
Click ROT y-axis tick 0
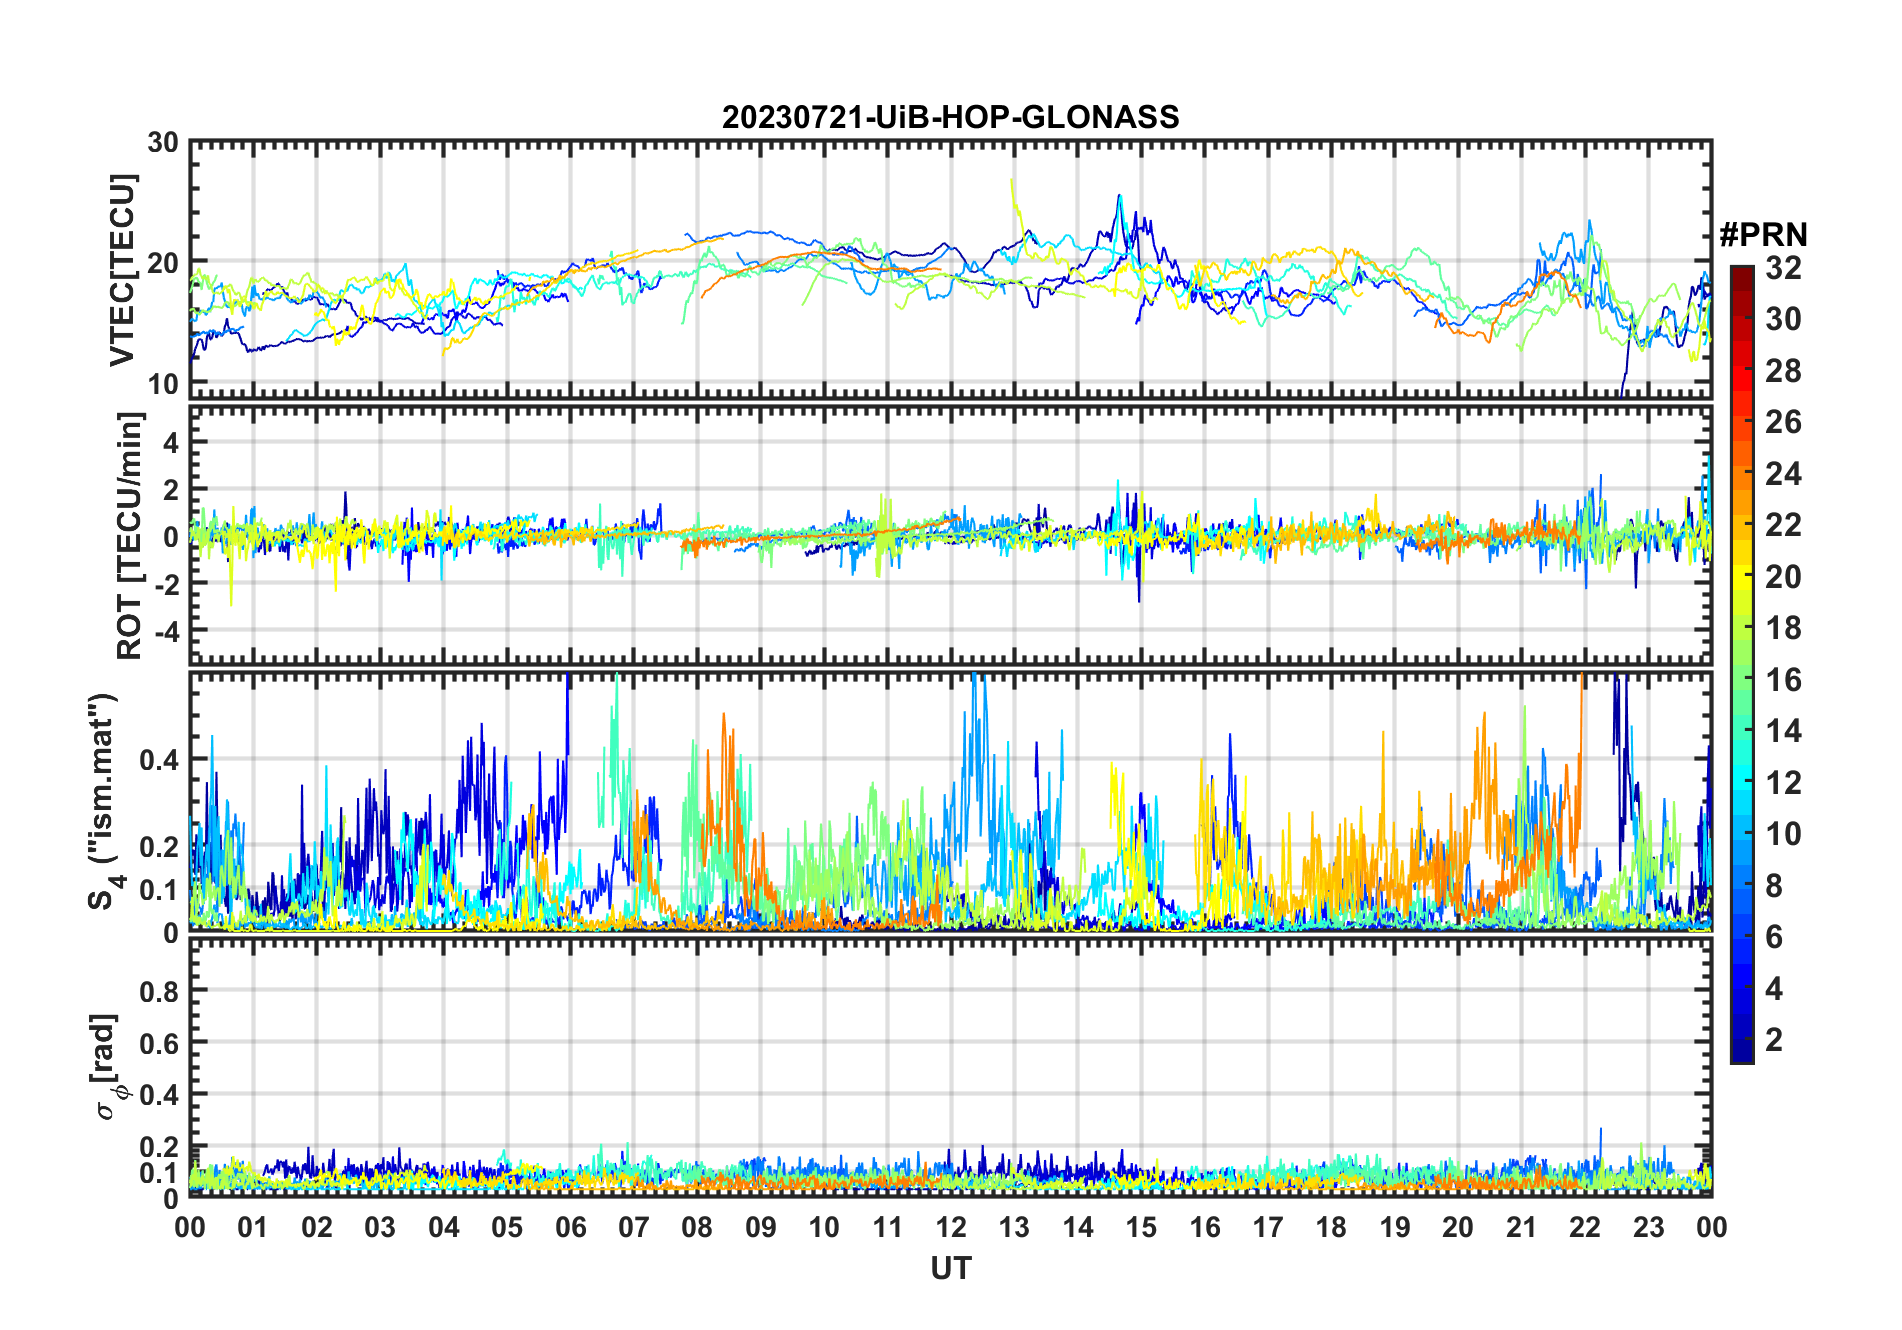(171, 537)
